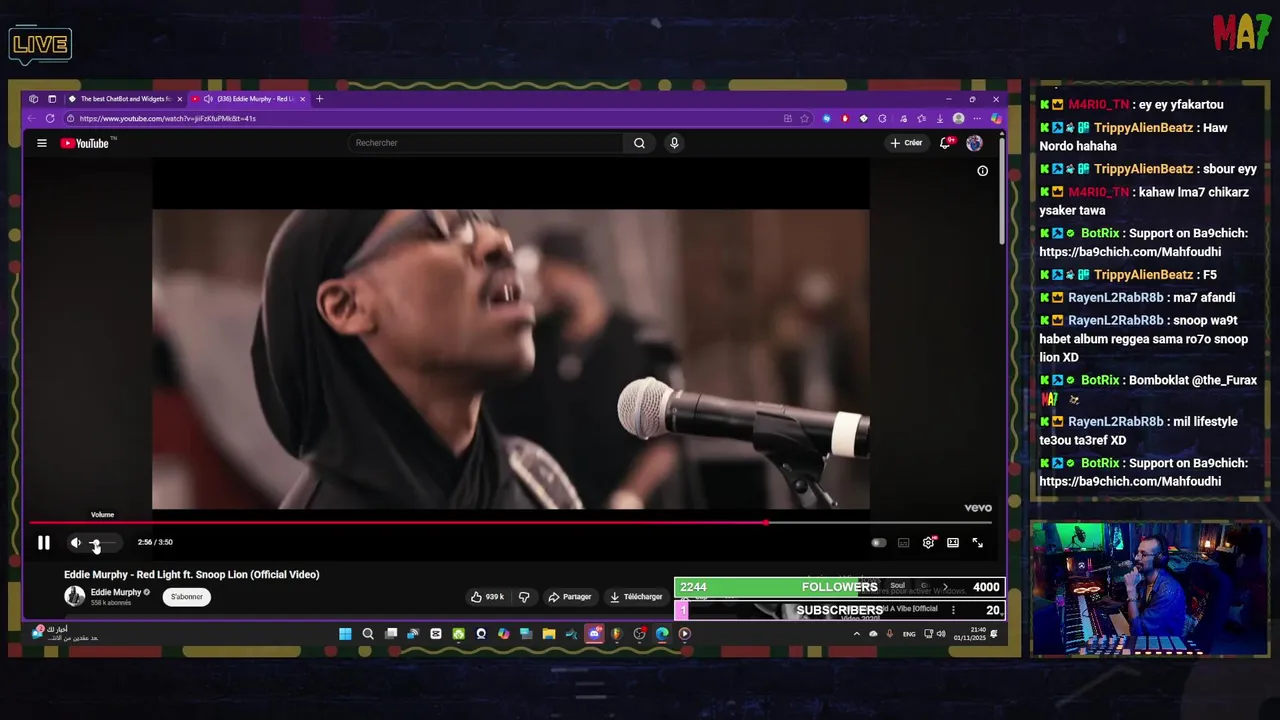
Task: Click the streamer webcam thumbnail
Action: [x=1149, y=589]
